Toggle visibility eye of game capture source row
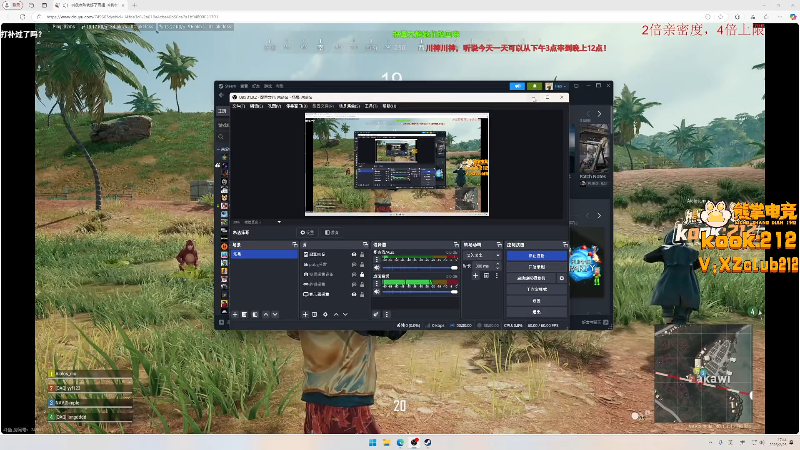 click(354, 284)
